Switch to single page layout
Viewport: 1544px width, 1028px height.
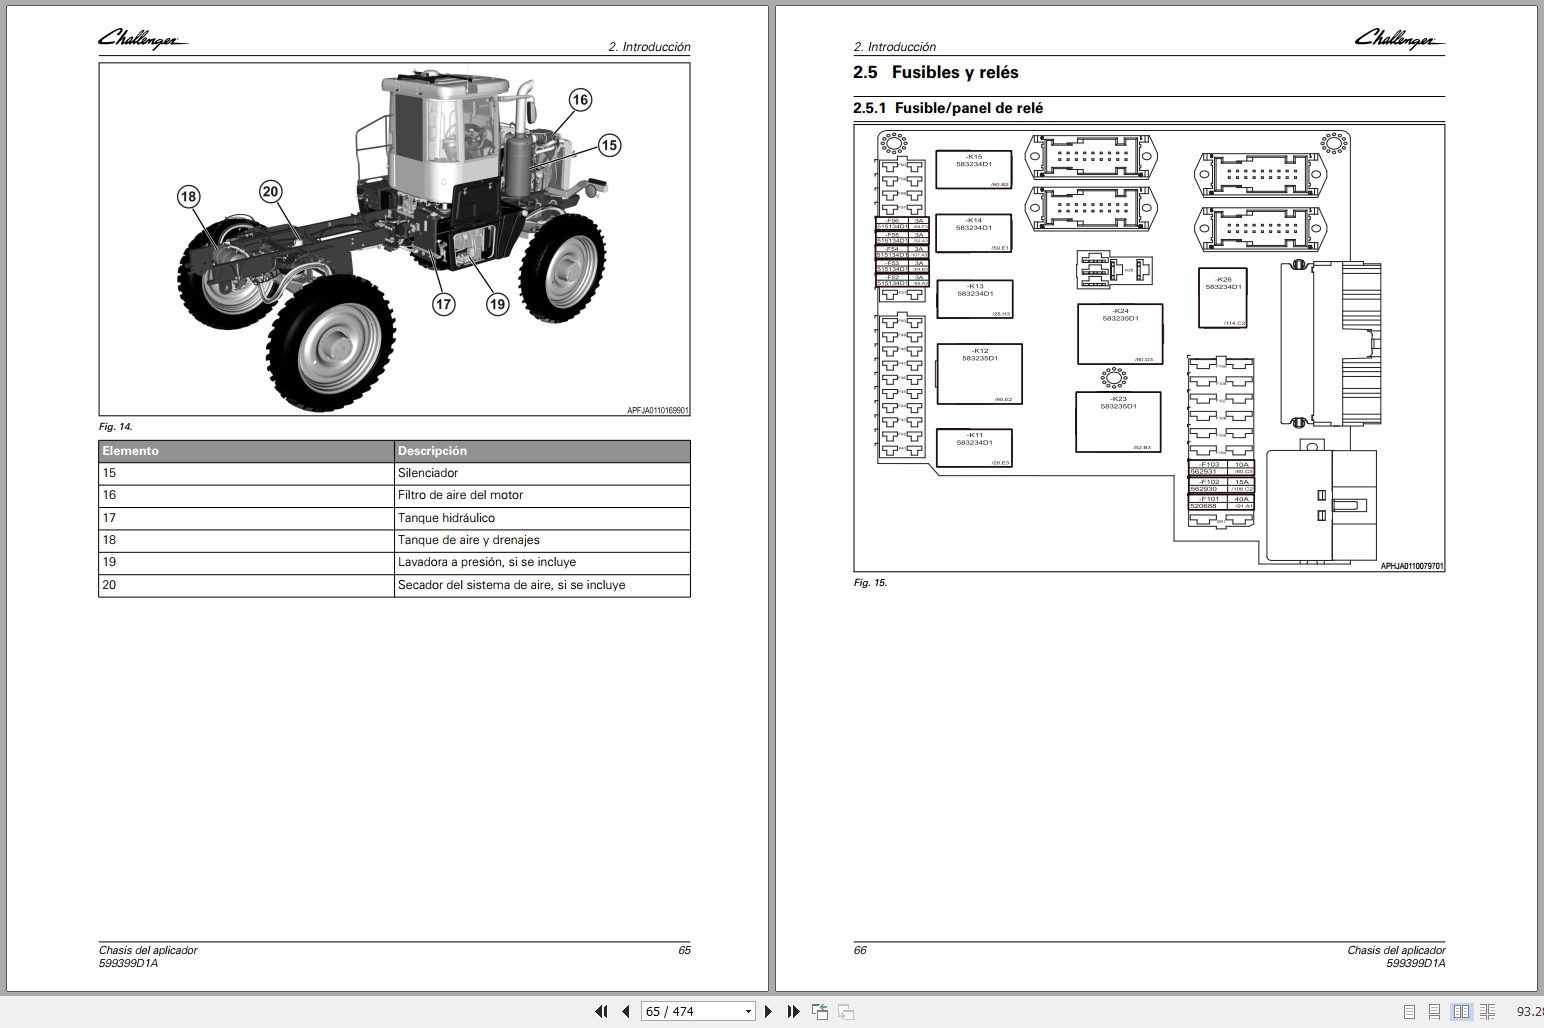(1409, 1012)
